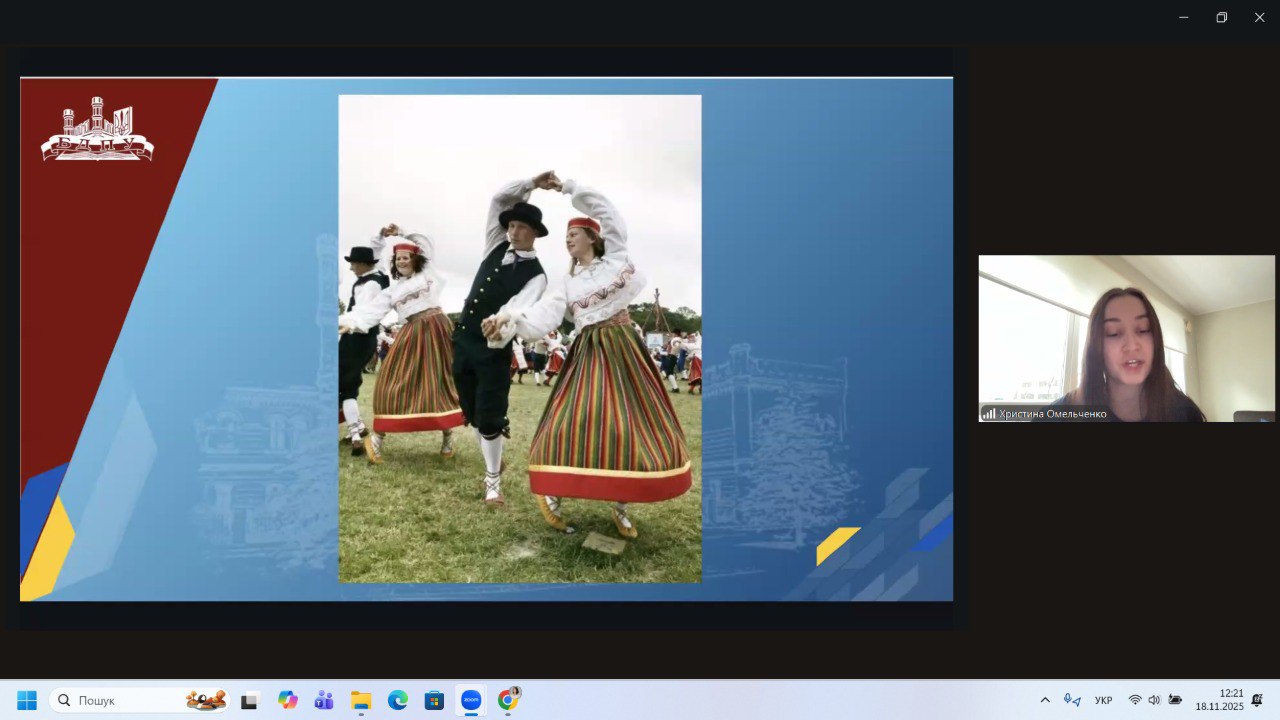Launch Microsoft Edge from the taskbar
The image size is (1280, 720).
point(398,700)
